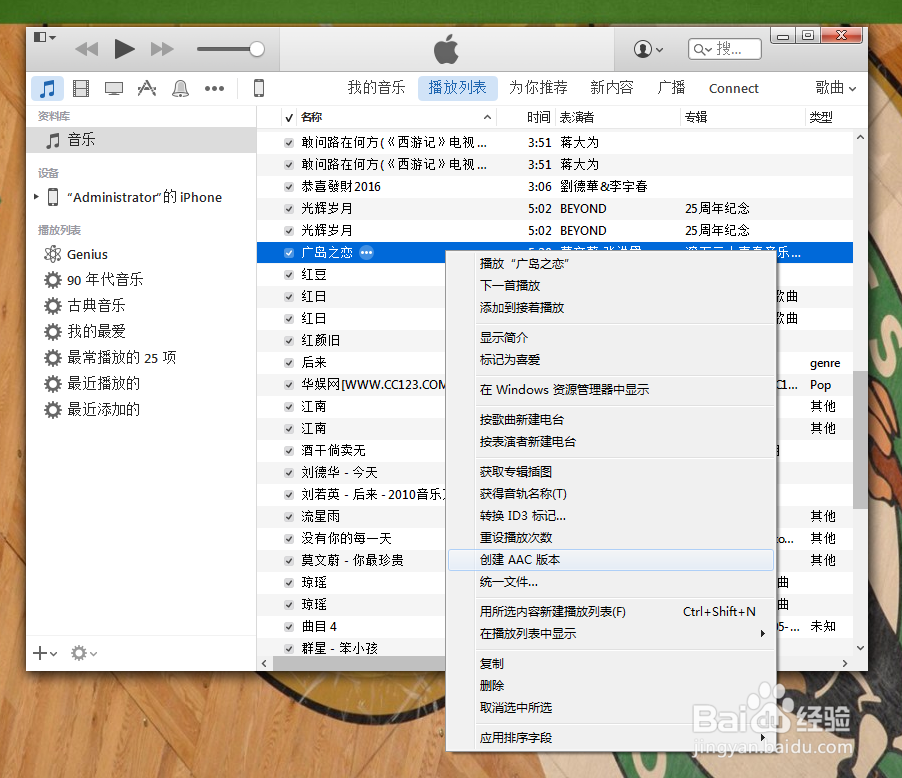Viewport: 902px width, 778px height.
Task: Show more libraries via the three-dot icon
Action: [x=215, y=89]
